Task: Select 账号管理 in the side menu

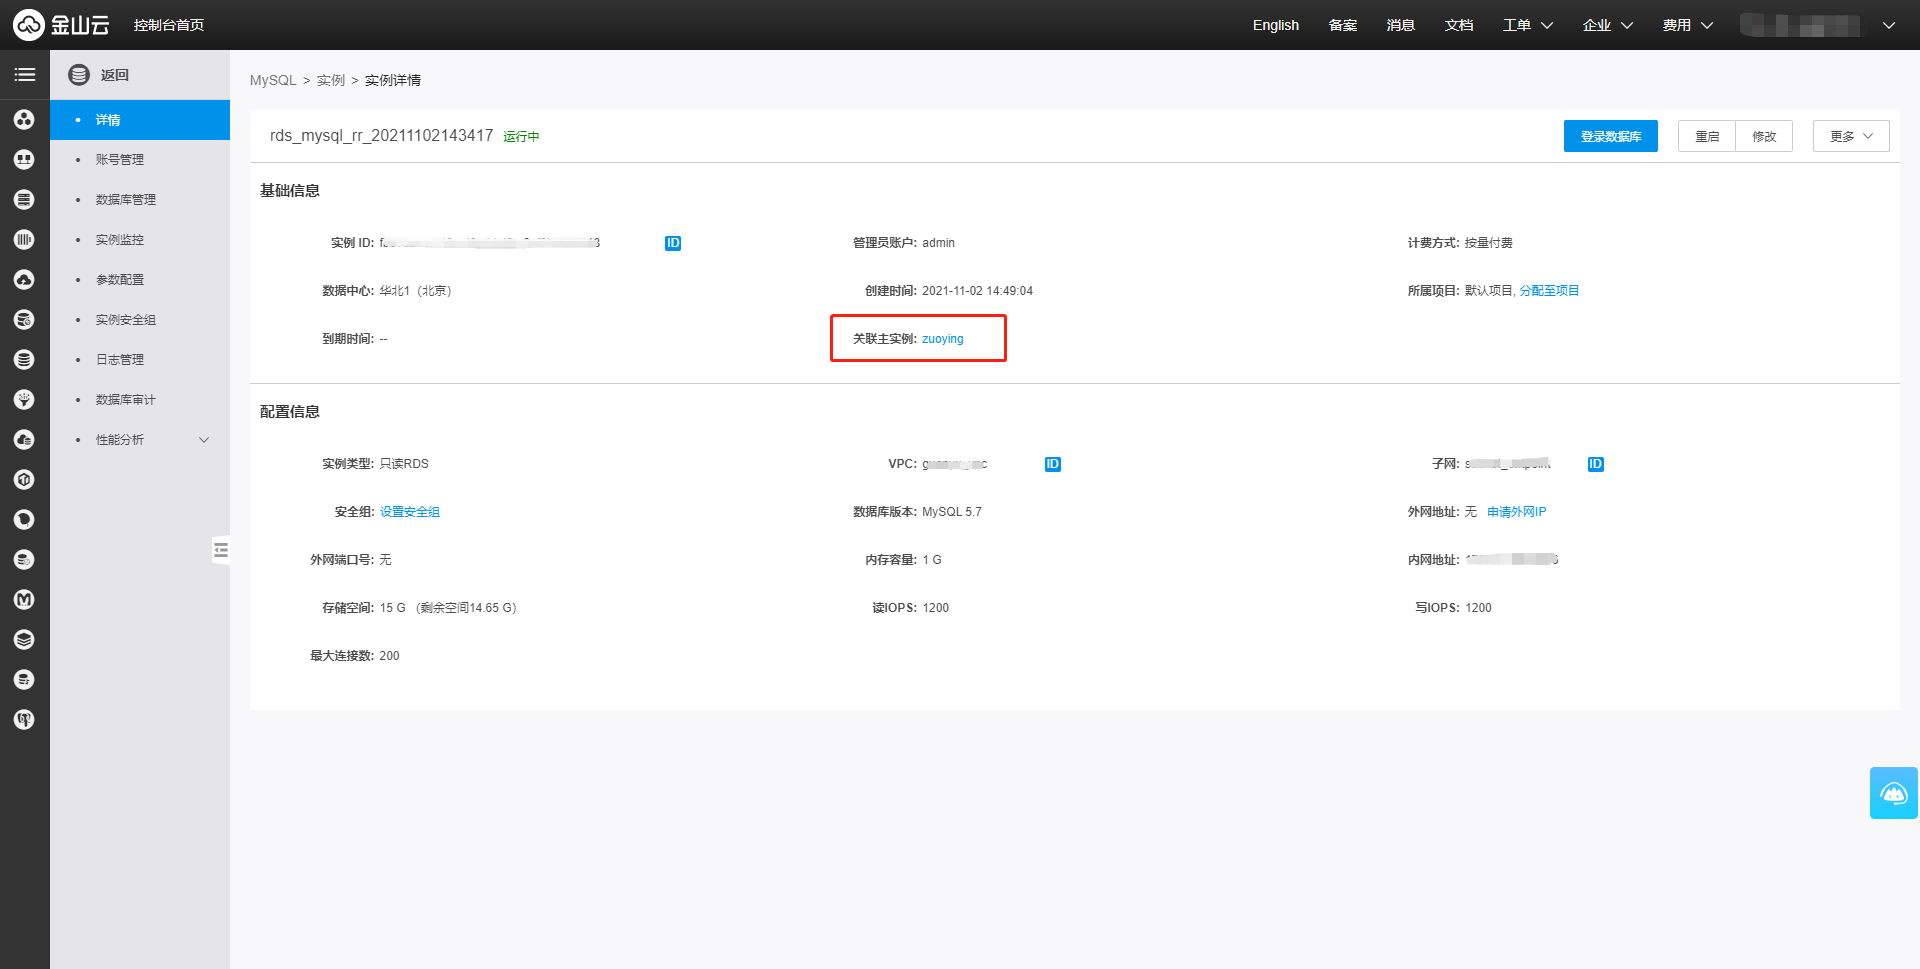Action: click(120, 160)
